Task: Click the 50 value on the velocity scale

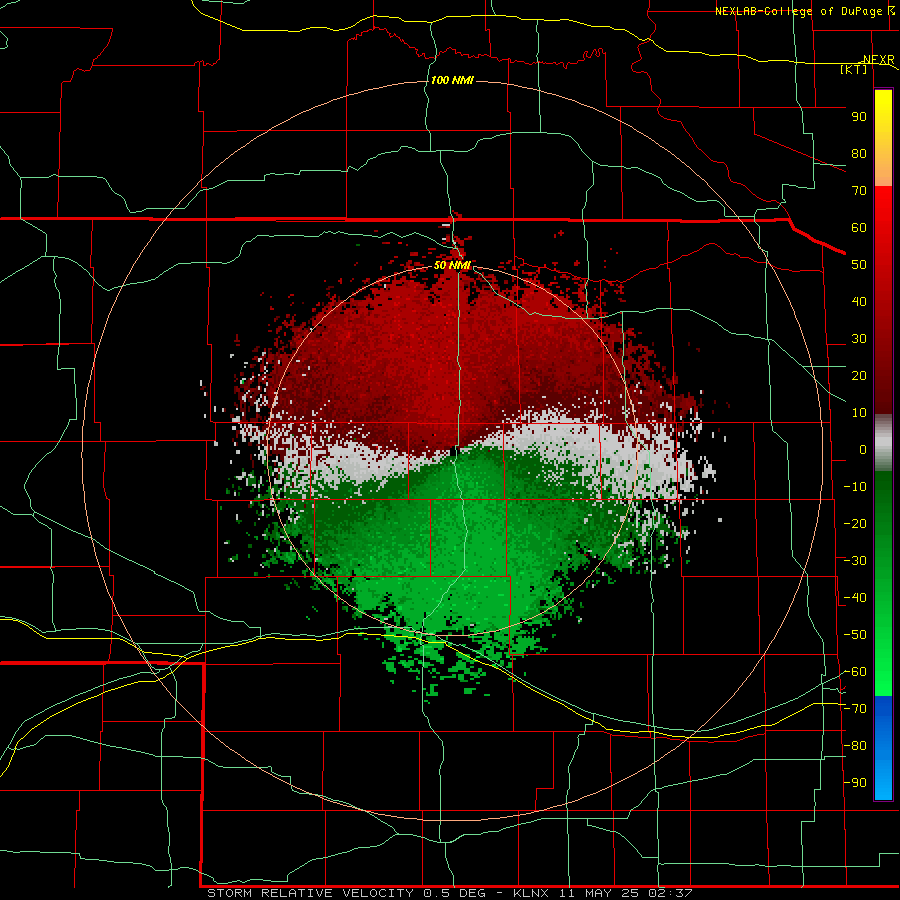Action: (859, 265)
